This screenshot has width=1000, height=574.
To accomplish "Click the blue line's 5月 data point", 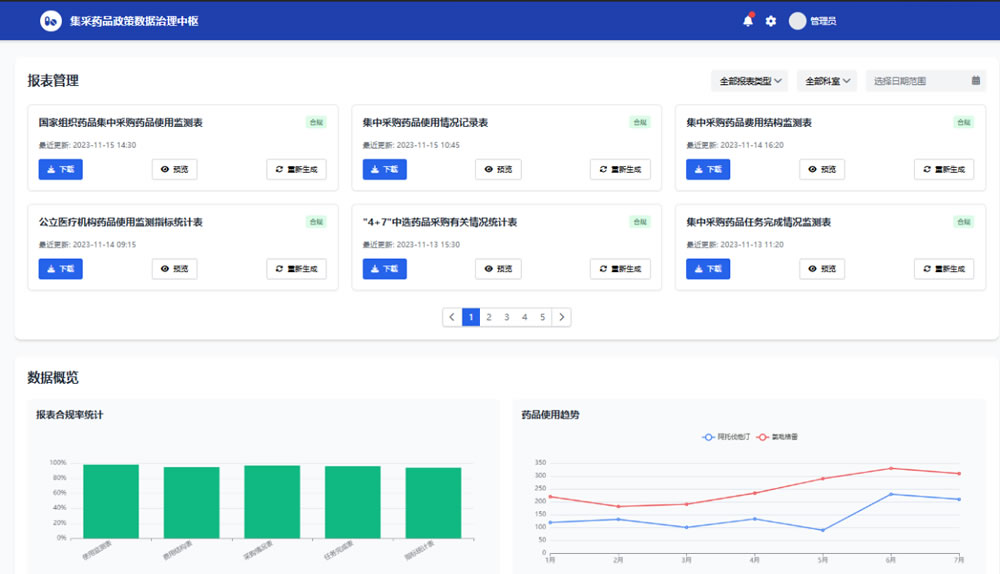I will [x=823, y=530].
